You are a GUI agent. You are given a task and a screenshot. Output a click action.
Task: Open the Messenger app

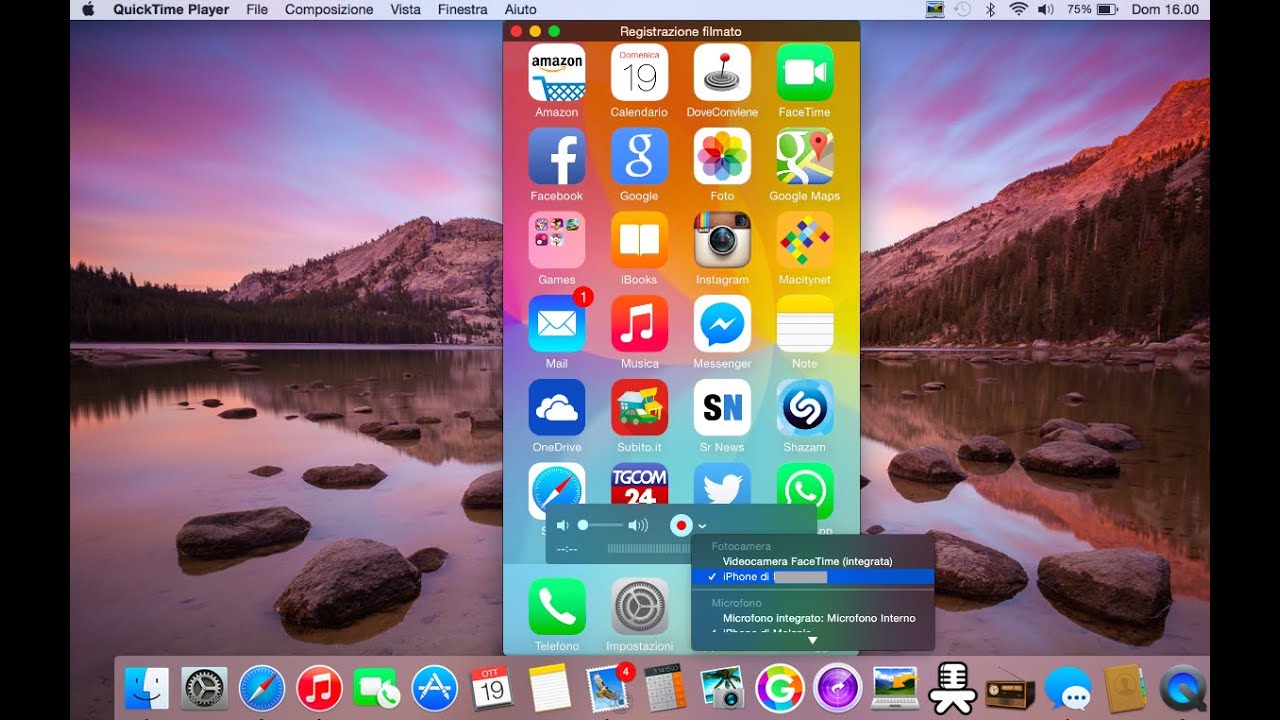pyautogui.click(x=722, y=324)
